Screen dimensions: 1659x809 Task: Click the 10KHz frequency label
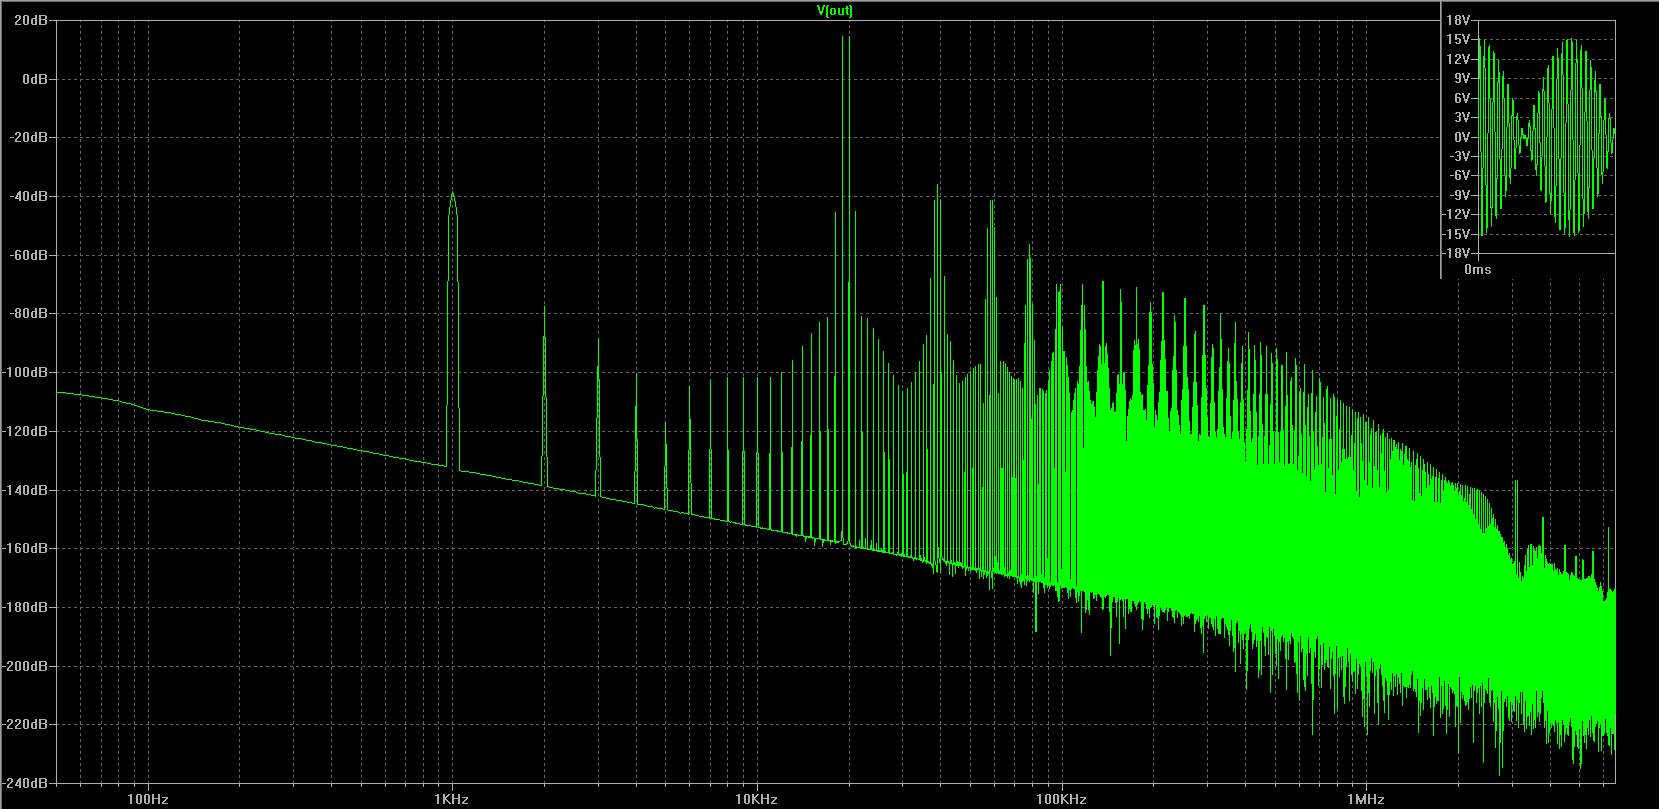(756, 800)
